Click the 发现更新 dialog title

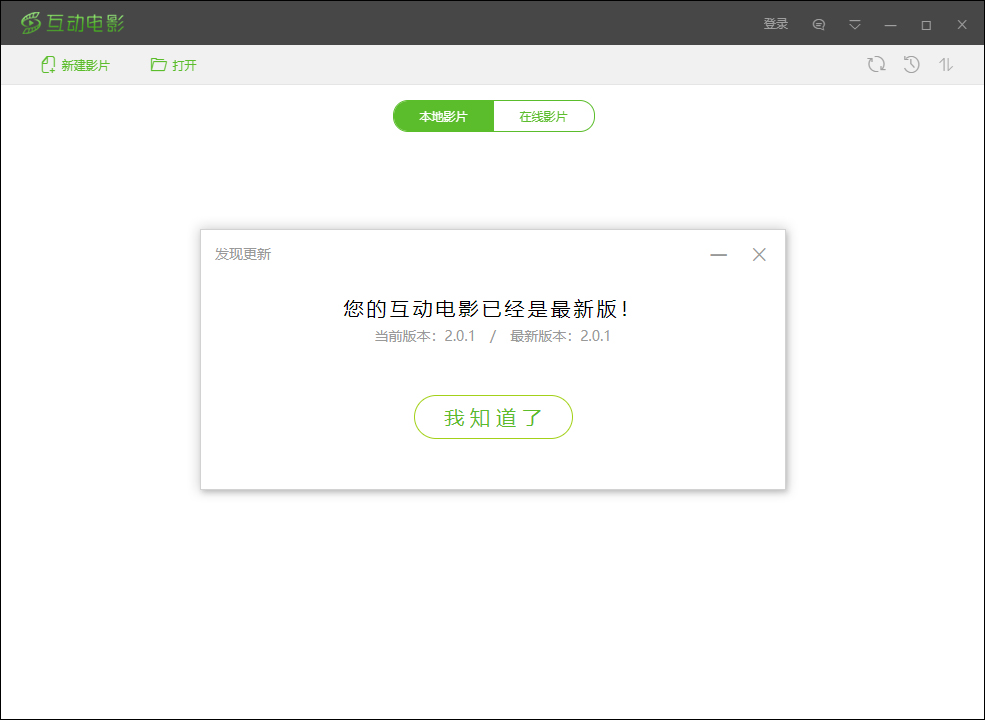tap(243, 254)
